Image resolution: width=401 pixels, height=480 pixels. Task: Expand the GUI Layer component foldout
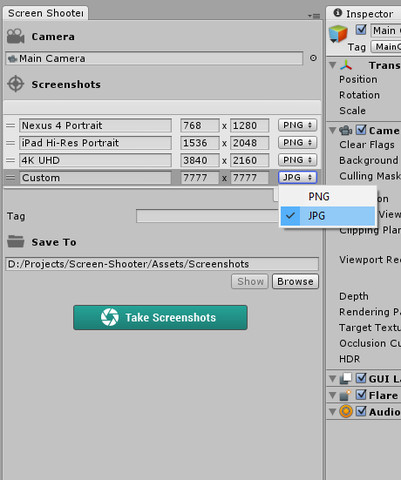(332, 378)
